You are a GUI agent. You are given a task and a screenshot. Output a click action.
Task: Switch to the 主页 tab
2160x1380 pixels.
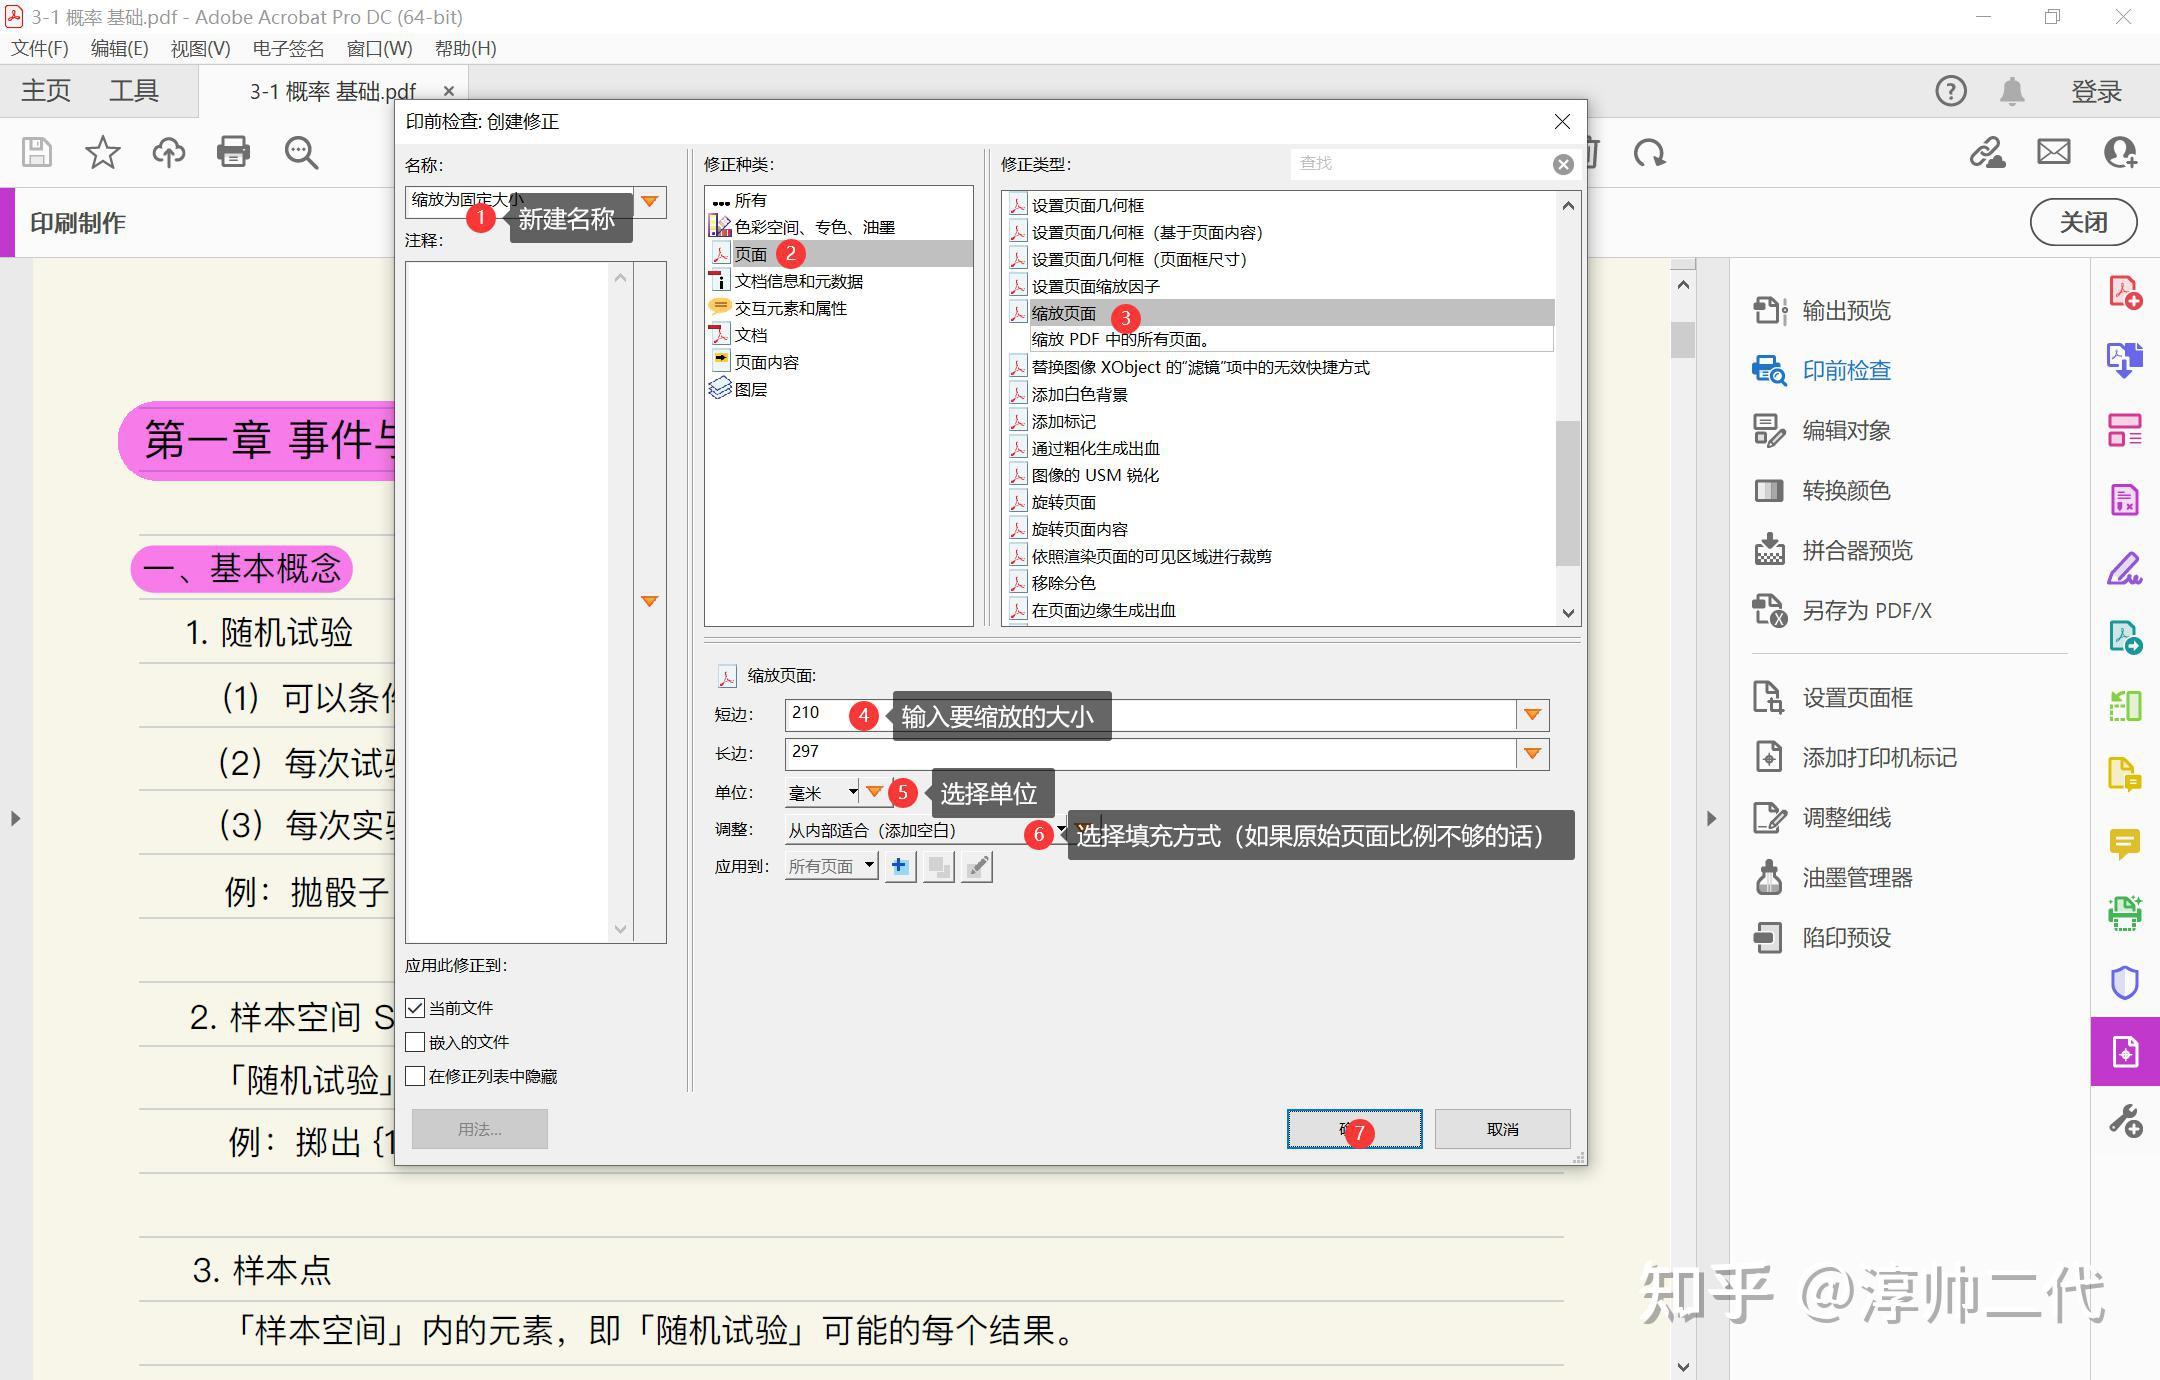44,90
